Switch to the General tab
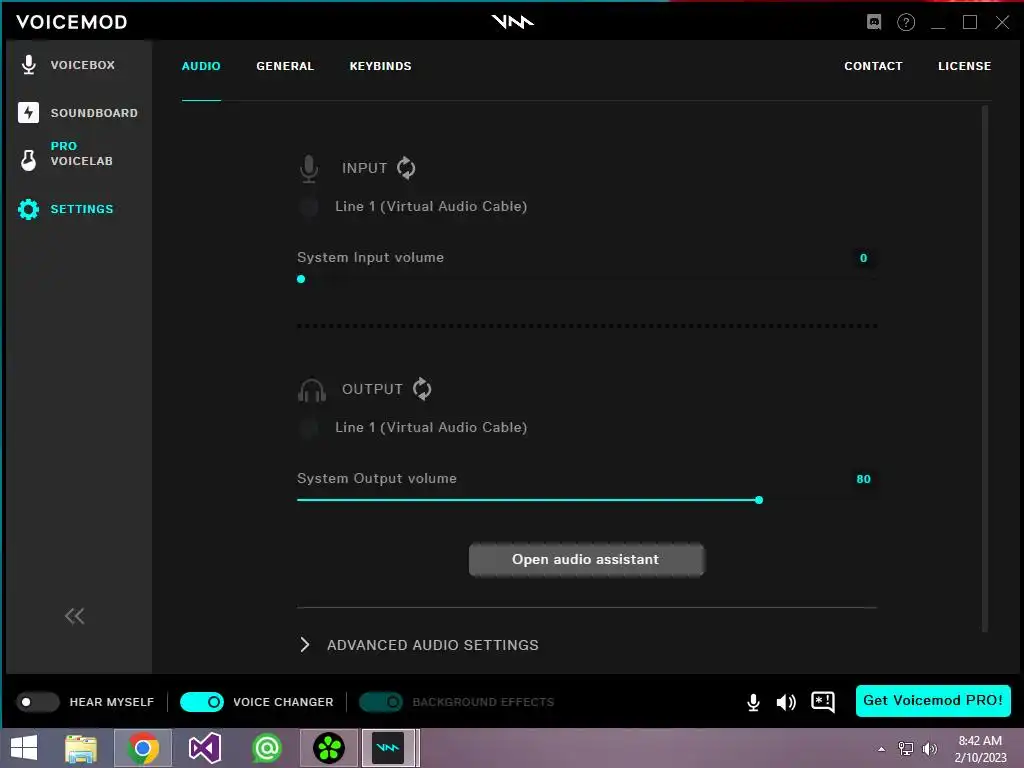Screen dimensions: 1024x768 coord(285,66)
